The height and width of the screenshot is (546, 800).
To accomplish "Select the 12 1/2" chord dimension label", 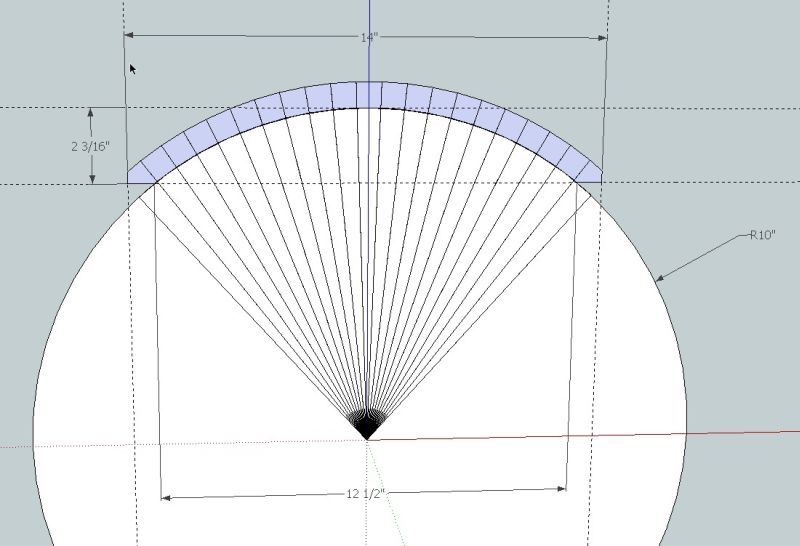I will pyautogui.click(x=365, y=493).
